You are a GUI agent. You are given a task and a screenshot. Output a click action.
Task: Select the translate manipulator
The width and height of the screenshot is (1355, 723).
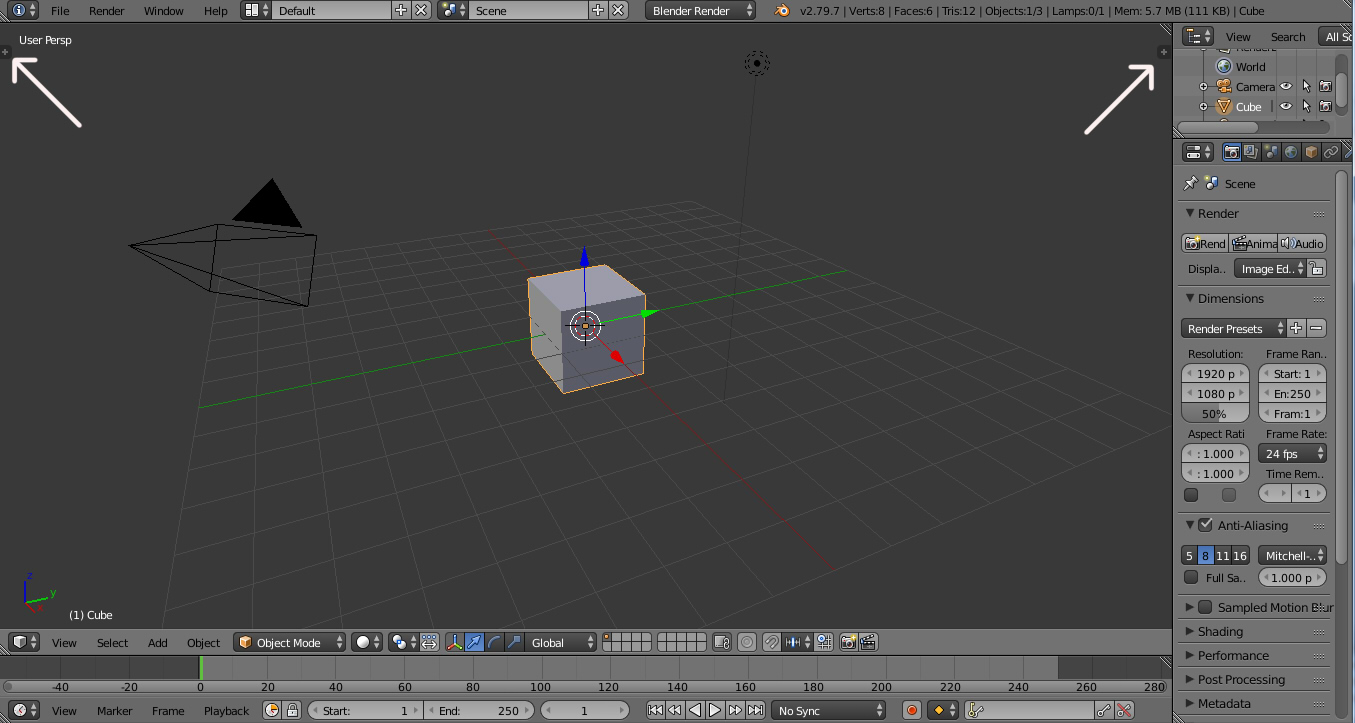click(x=475, y=642)
